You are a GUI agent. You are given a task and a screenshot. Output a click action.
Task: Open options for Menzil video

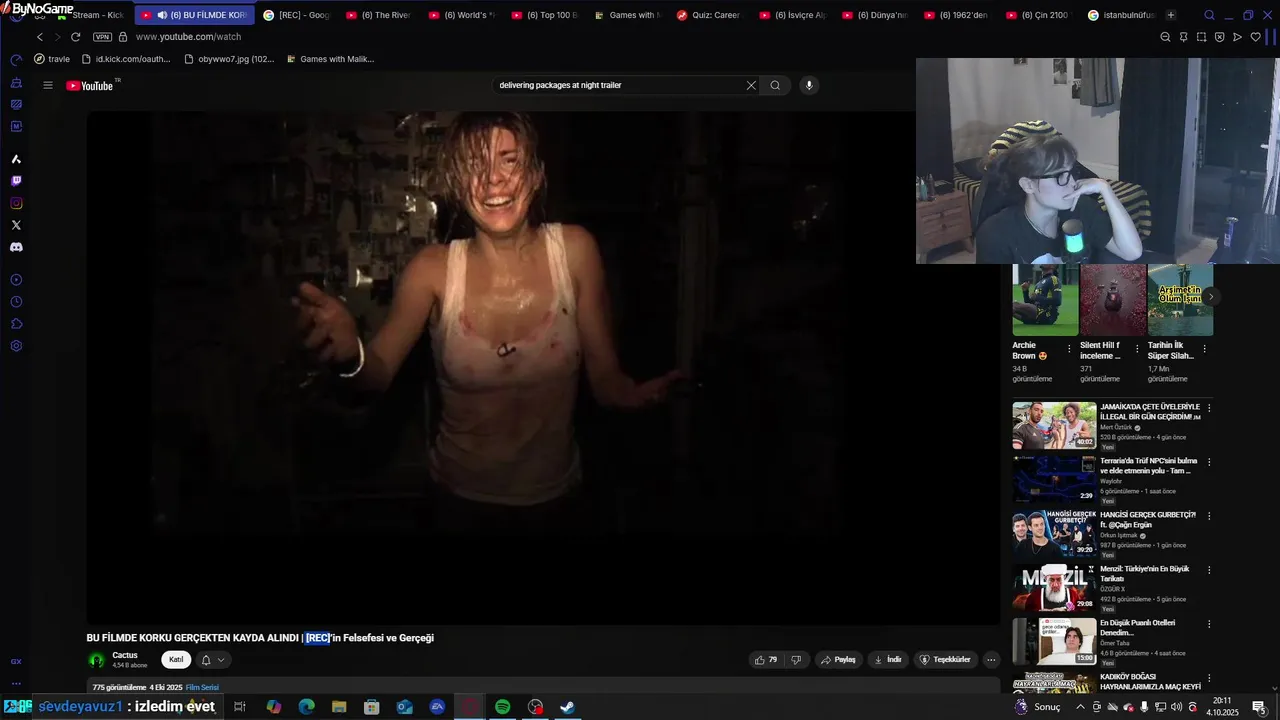(1209, 570)
